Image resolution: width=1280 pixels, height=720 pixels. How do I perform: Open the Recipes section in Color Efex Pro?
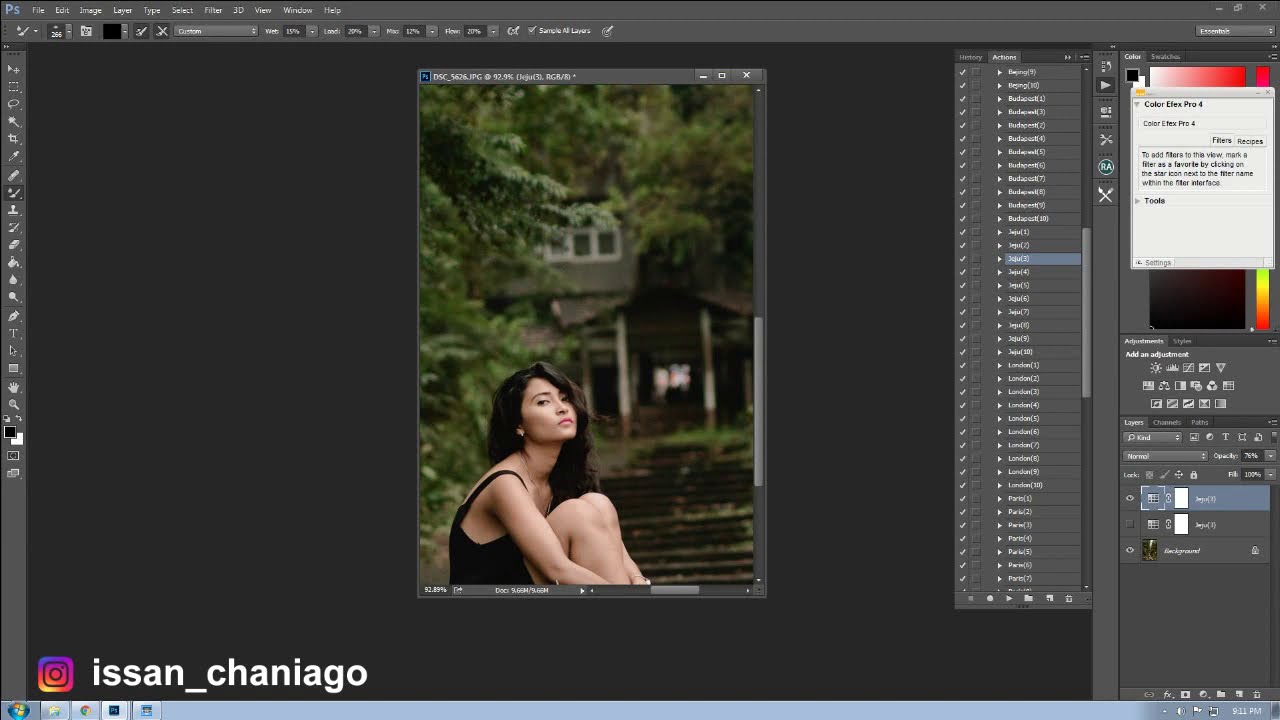coord(1249,141)
